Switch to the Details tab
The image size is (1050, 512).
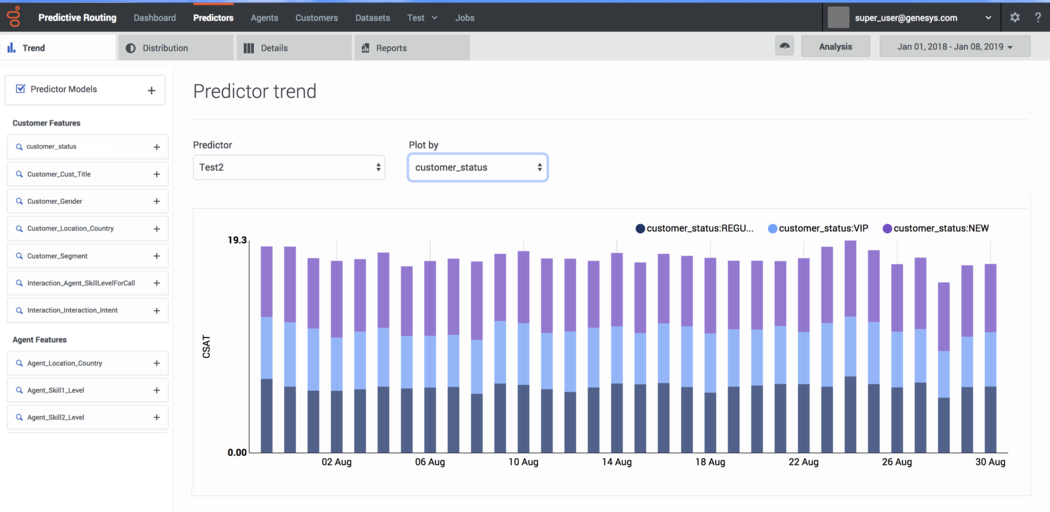point(293,48)
